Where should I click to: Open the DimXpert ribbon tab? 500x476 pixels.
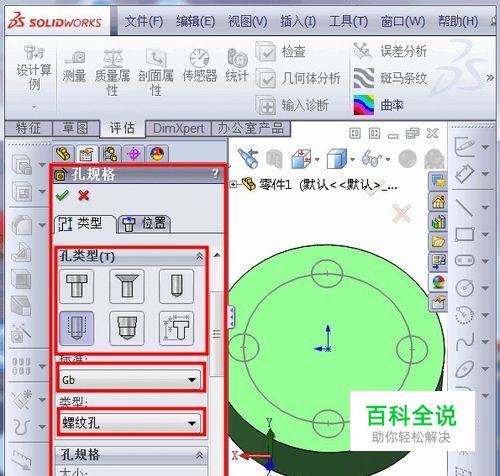[178, 128]
